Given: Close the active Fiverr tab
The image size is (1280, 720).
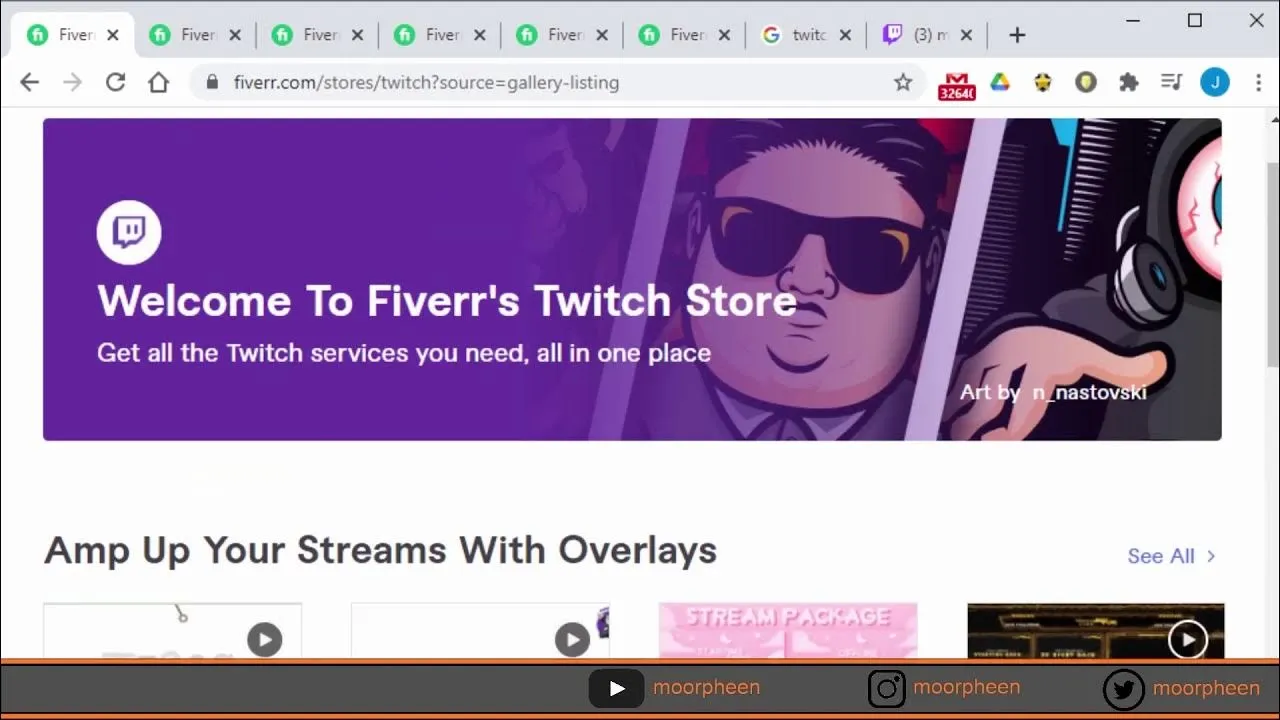Looking at the screenshot, I should click(113, 35).
